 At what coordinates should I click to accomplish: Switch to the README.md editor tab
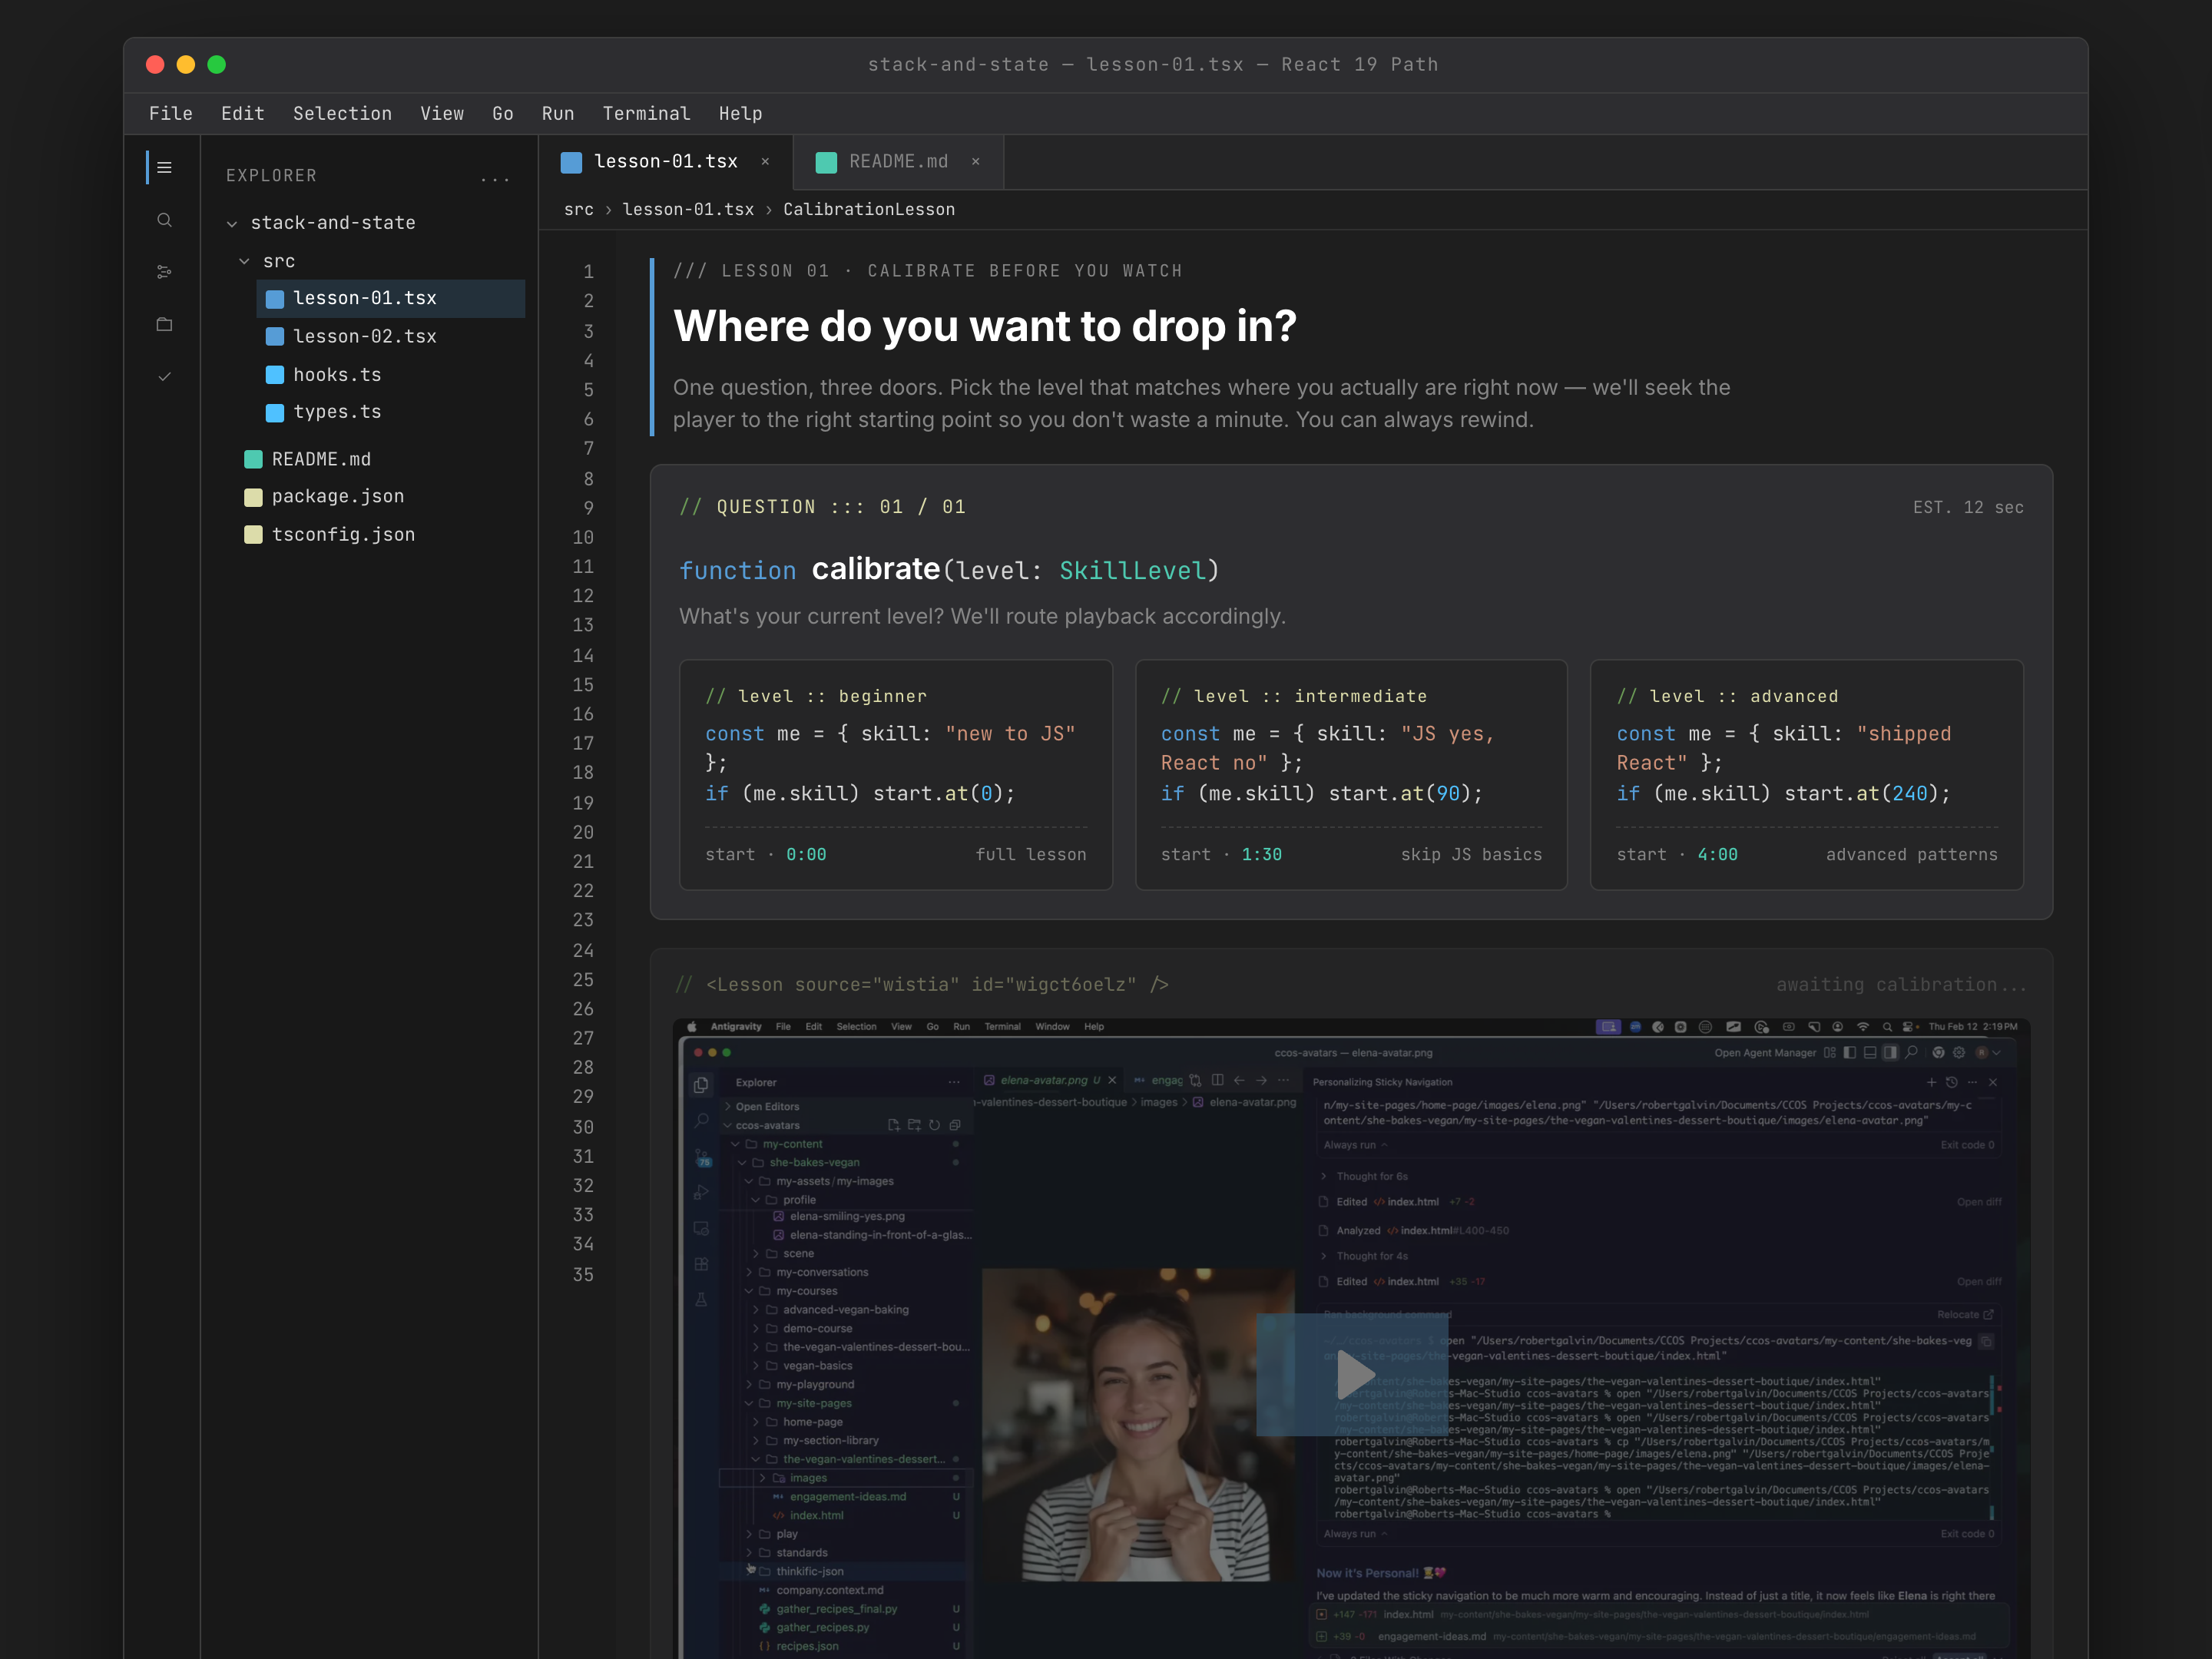(x=899, y=162)
